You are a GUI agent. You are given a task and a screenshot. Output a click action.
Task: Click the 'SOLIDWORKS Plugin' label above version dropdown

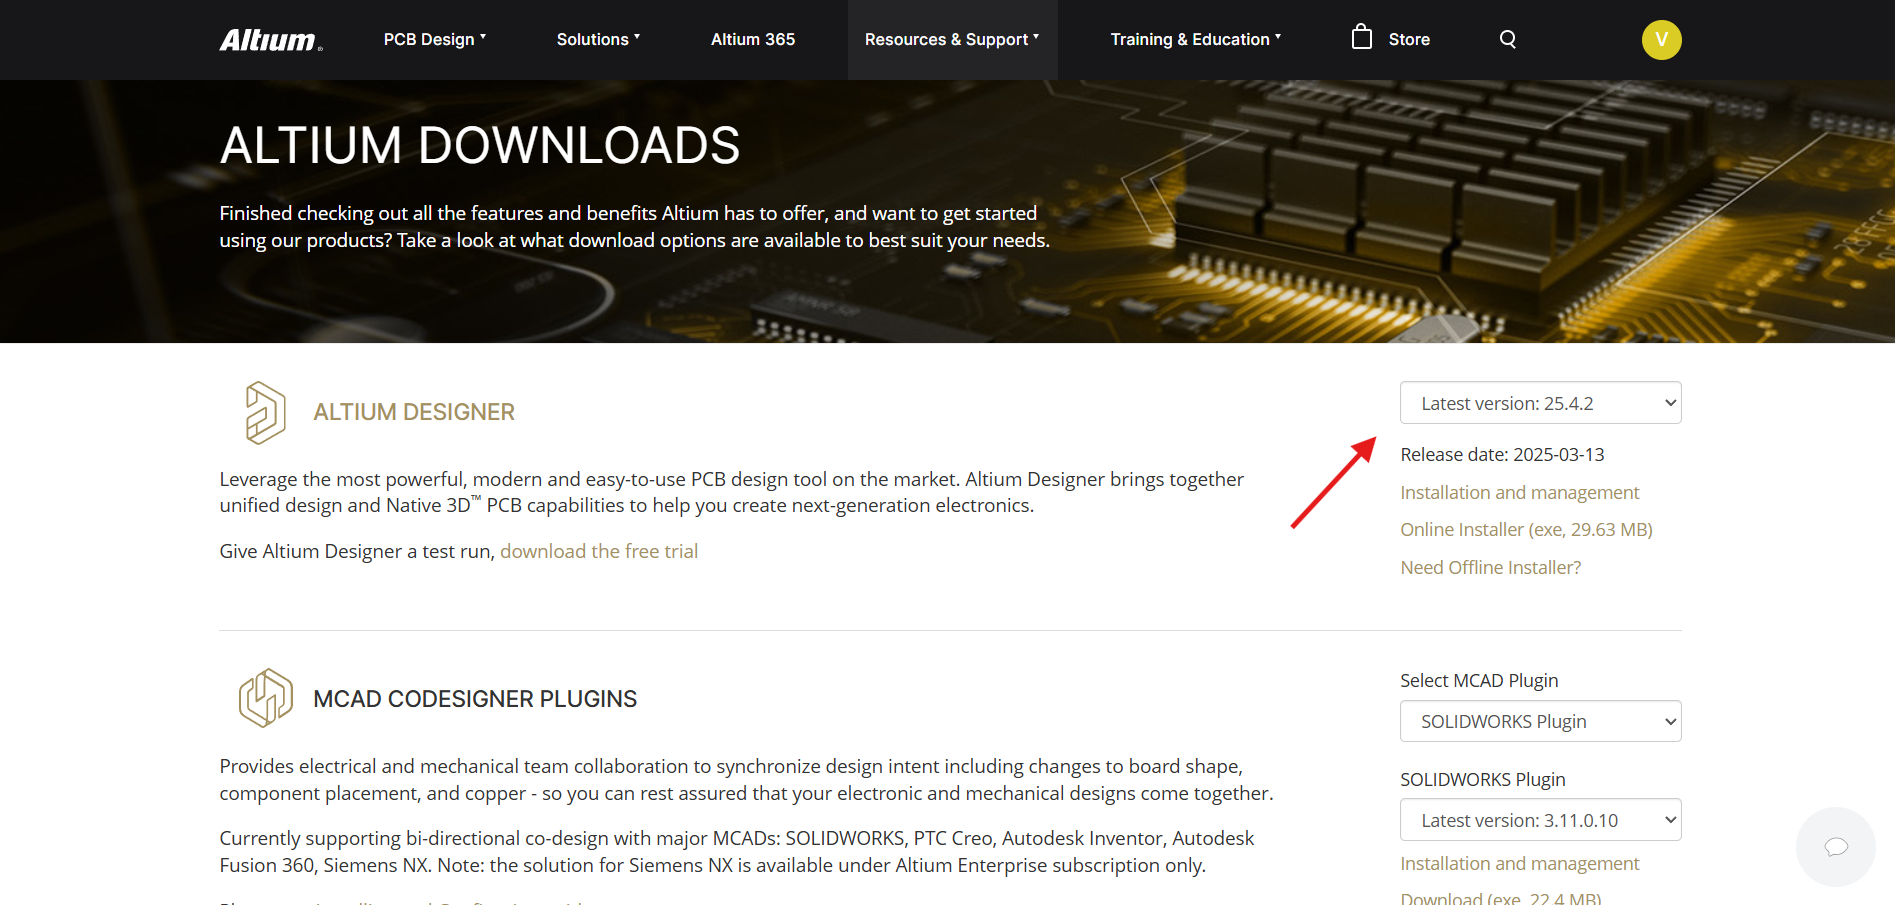click(x=1482, y=779)
